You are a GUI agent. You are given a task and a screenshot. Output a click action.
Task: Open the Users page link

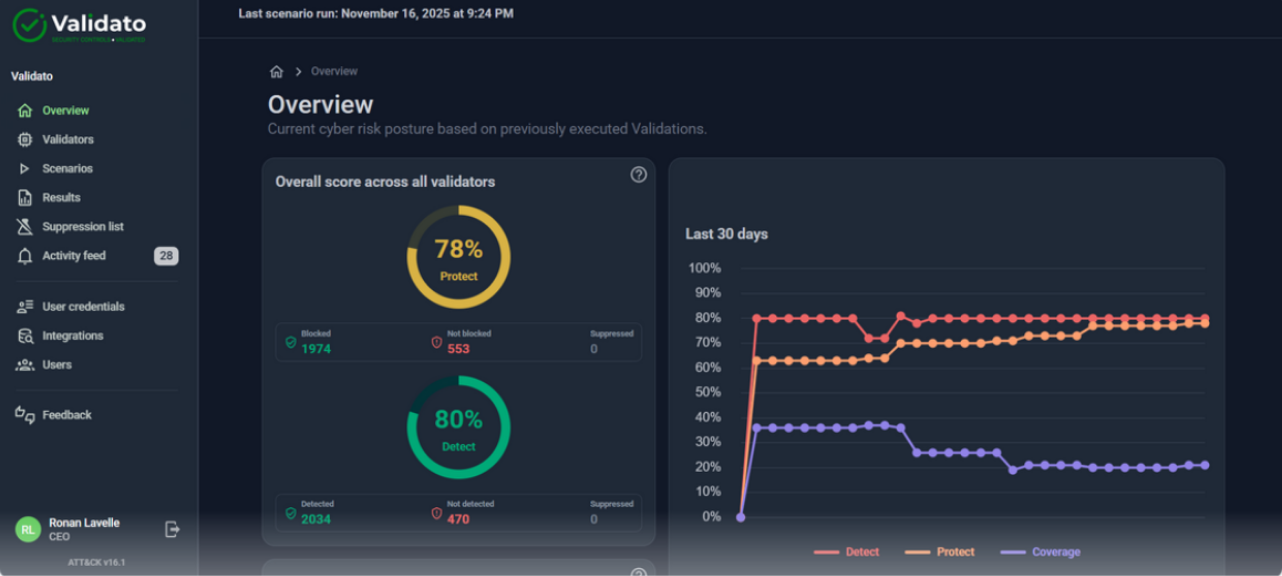click(x=56, y=365)
